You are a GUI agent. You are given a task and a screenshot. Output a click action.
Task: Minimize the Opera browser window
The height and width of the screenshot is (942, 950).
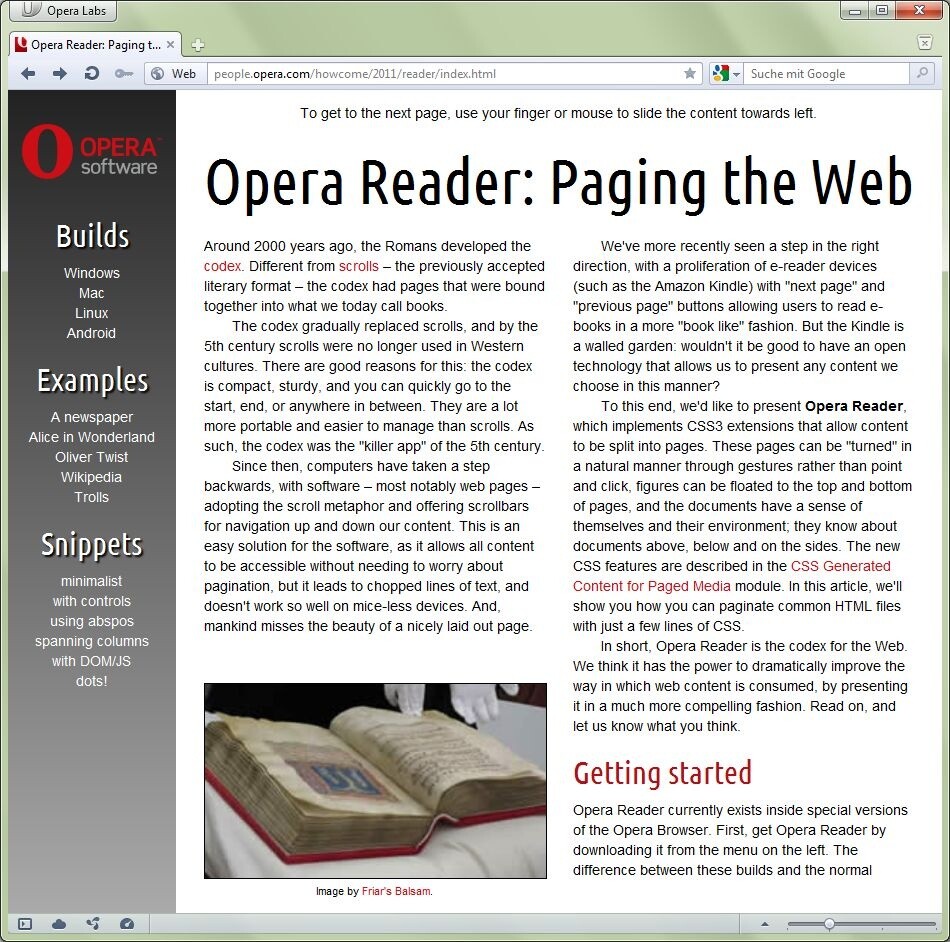point(855,10)
